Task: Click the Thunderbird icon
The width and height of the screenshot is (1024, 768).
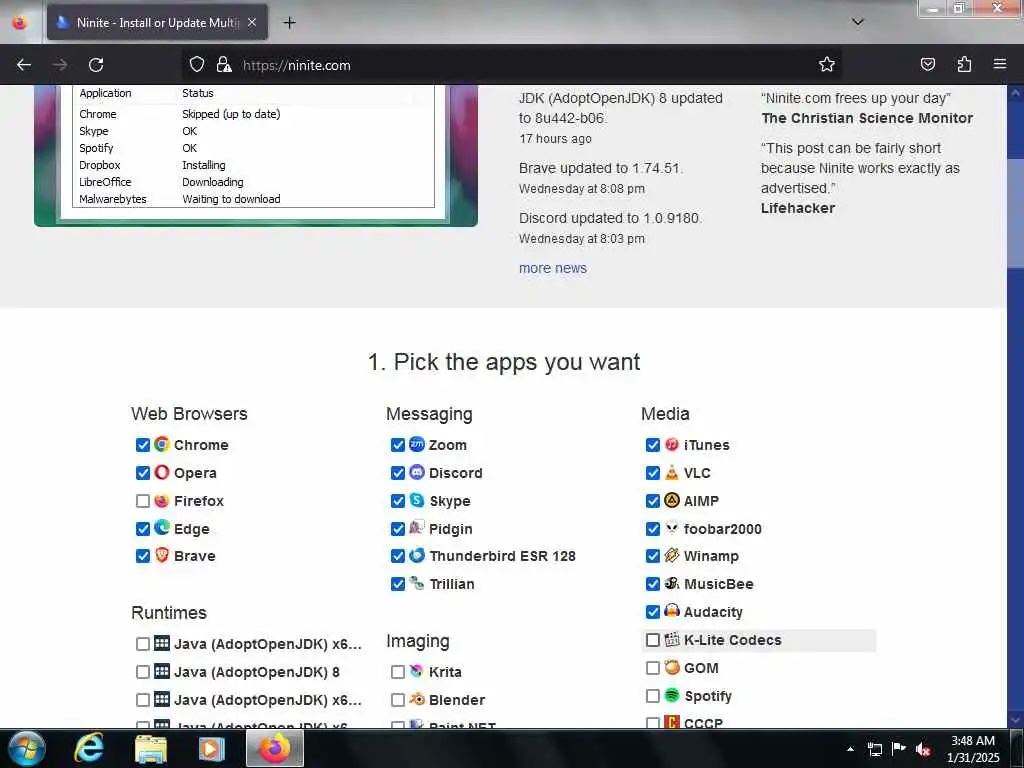Action: 417,556
